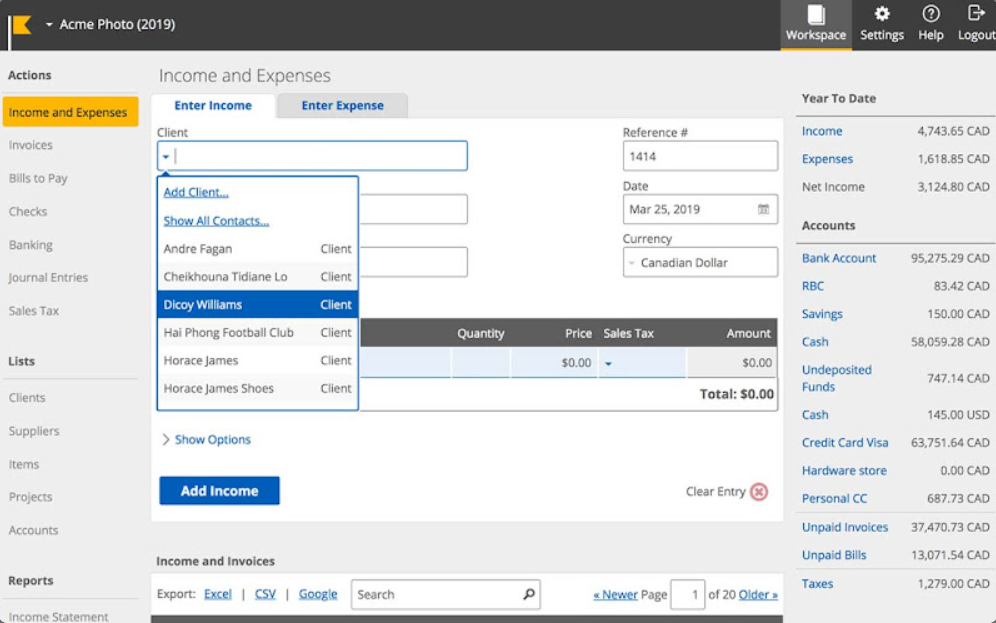Switch to the Enter Expense tab
996x623 pixels.
click(342, 106)
